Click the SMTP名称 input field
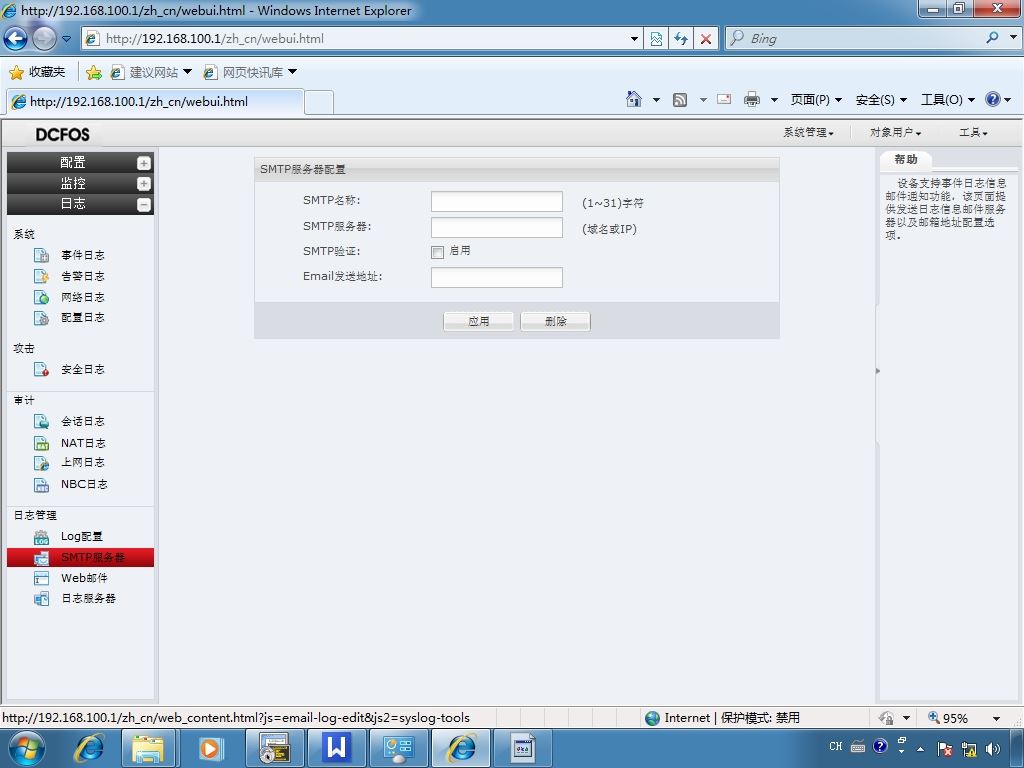Screen dimensions: 1024x768 tap(496, 202)
